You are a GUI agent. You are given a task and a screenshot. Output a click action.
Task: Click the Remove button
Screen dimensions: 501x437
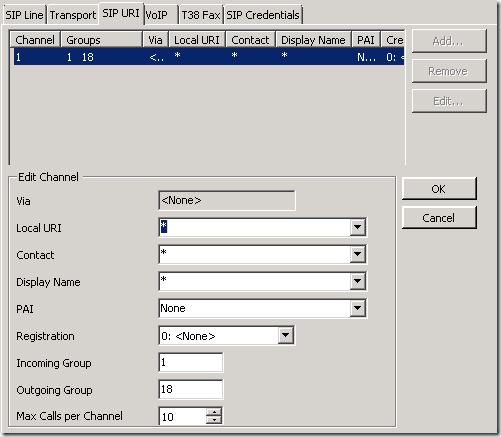coord(449,71)
